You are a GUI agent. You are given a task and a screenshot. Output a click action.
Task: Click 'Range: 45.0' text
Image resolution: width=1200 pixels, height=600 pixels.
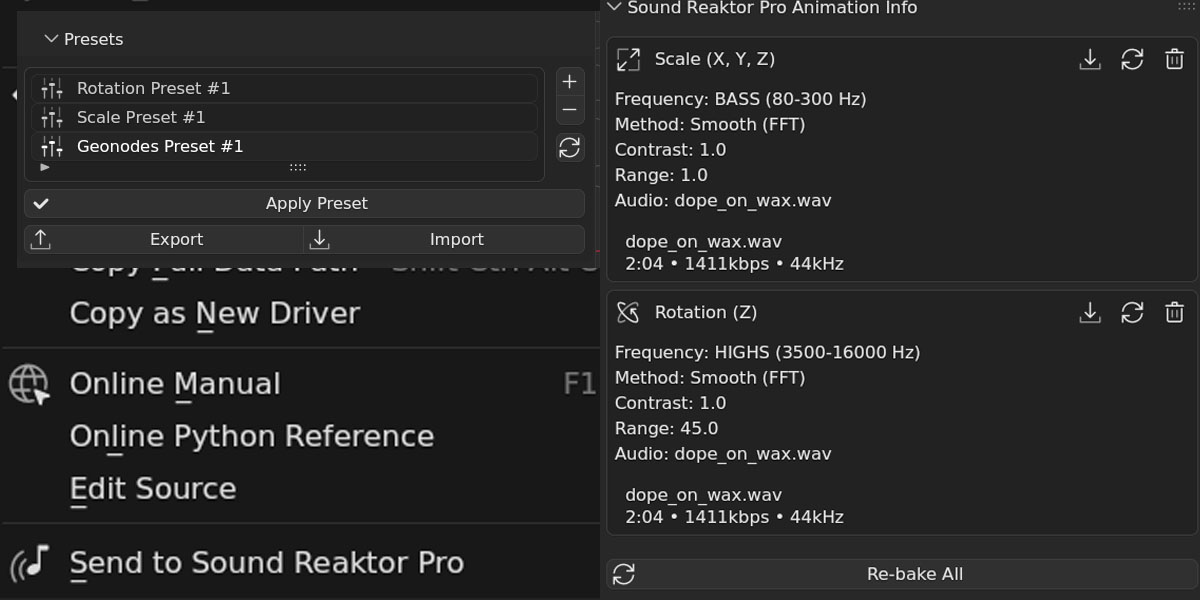tap(666, 428)
